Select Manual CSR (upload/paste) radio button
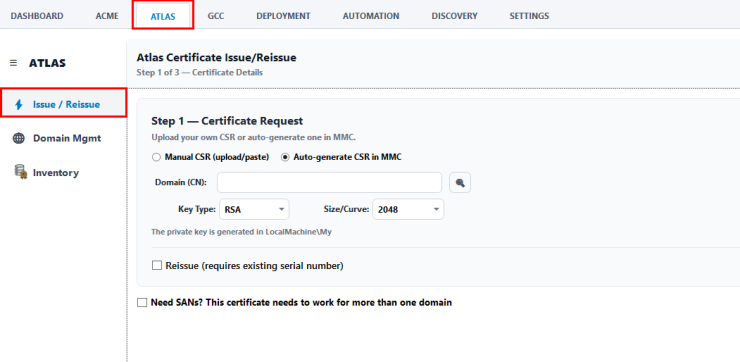This screenshot has width=740, height=362. coord(156,158)
